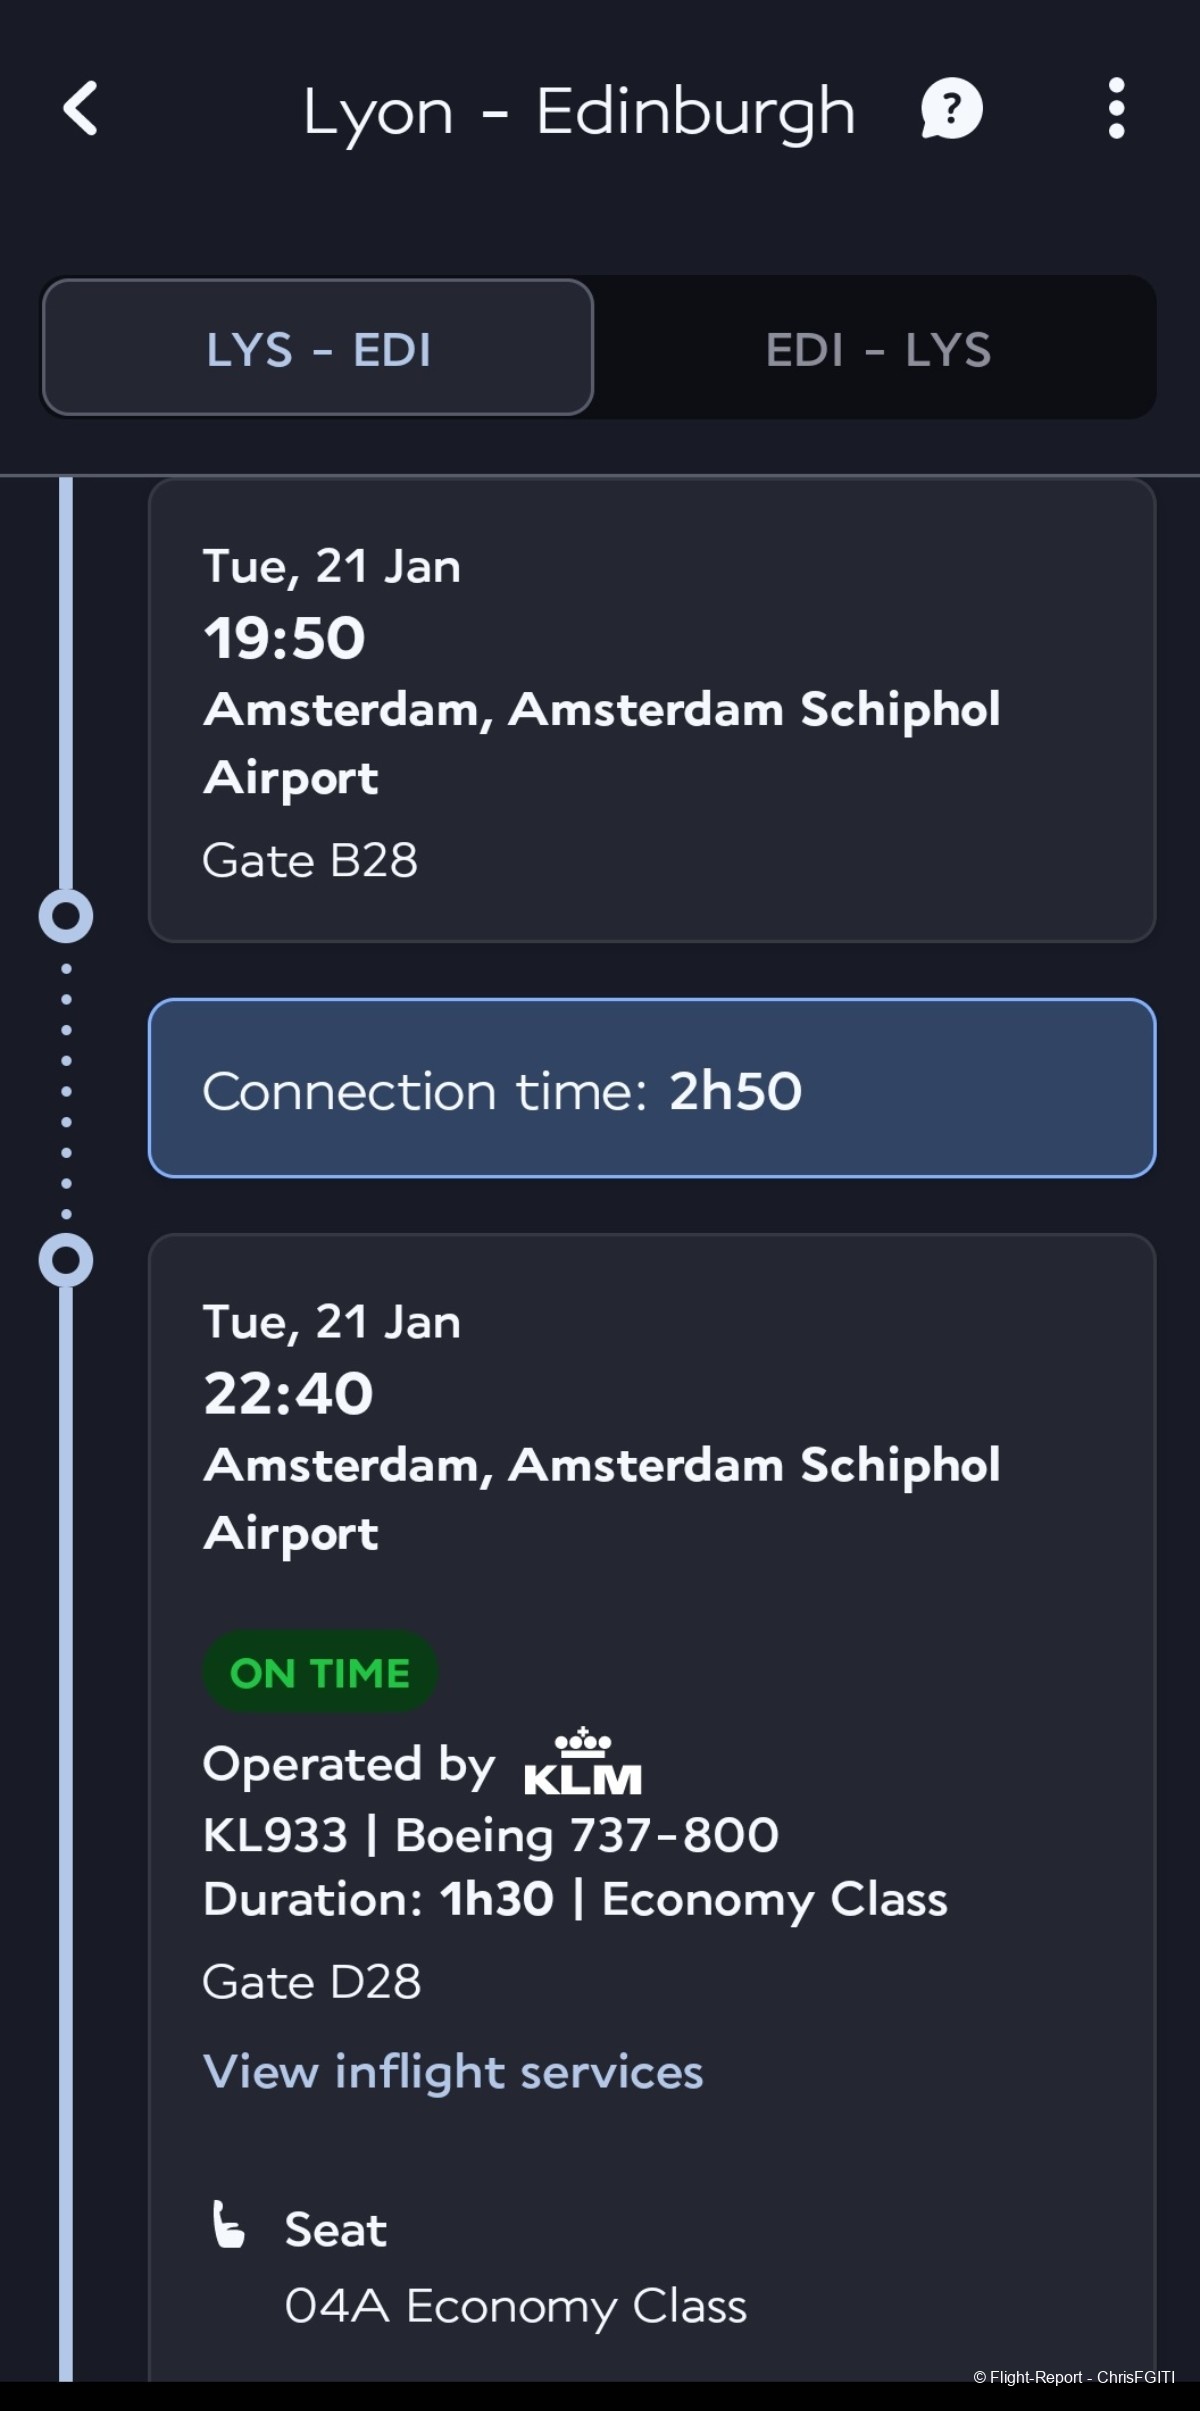Image resolution: width=1200 pixels, height=2411 pixels.
Task: Tap Gate B28 on arrival card
Action: 310,860
